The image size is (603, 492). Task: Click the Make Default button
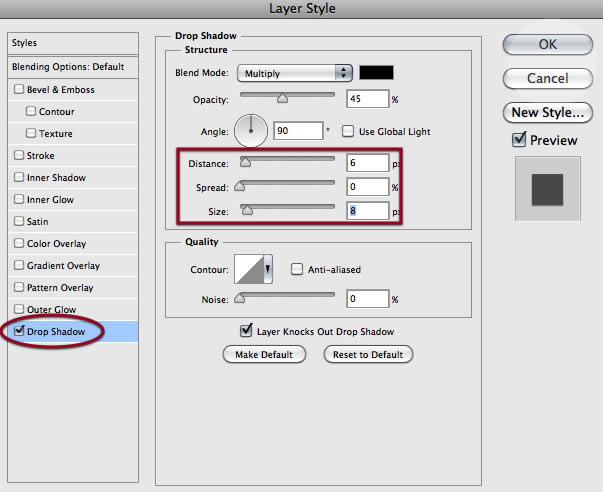coord(264,354)
